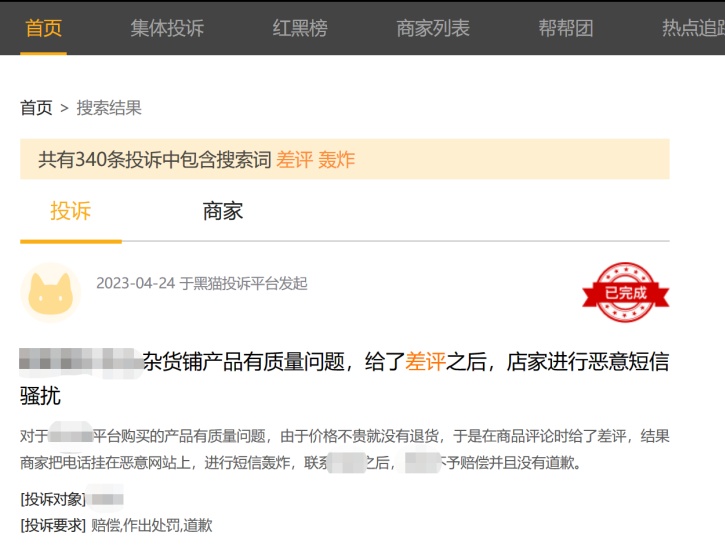
Task: Open 帮帮团 from the navigation bar
Action: [x=566, y=28]
